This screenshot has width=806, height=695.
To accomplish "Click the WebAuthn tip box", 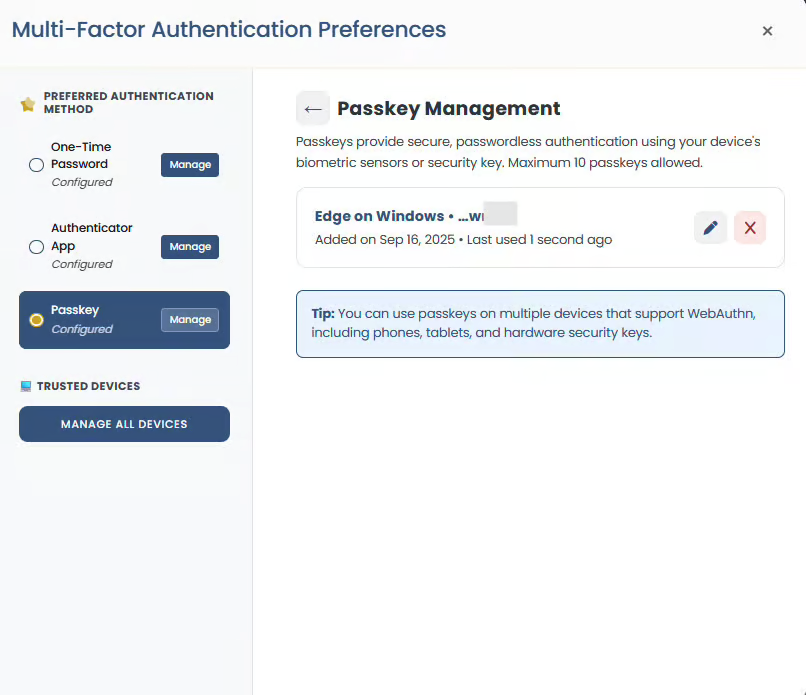I will tap(540, 324).
